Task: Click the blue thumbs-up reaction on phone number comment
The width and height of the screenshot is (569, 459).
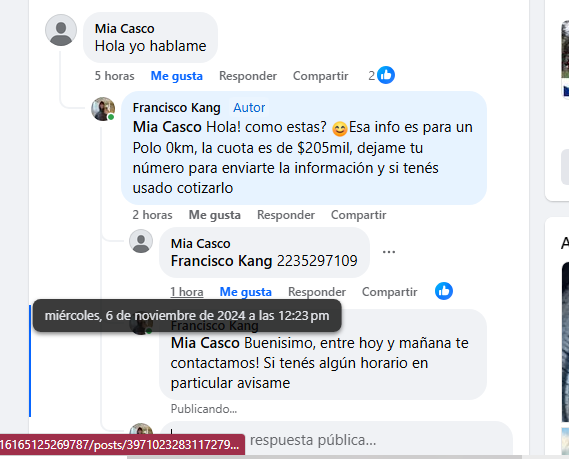Action: click(x=444, y=291)
